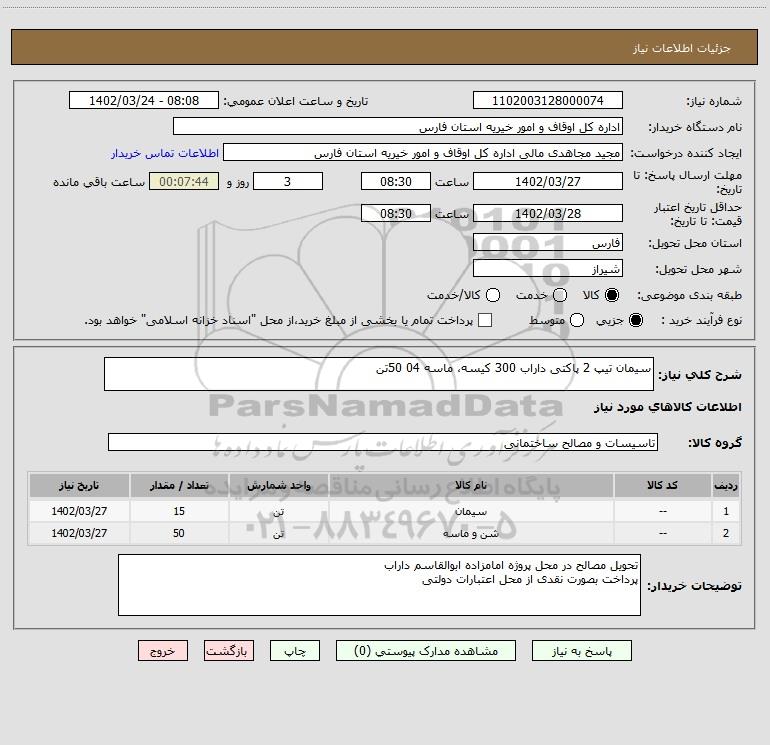This screenshot has width=770, height=745.
Task: Click the date 1402/03/27 in شن و ماسه row
Action: 79,533
